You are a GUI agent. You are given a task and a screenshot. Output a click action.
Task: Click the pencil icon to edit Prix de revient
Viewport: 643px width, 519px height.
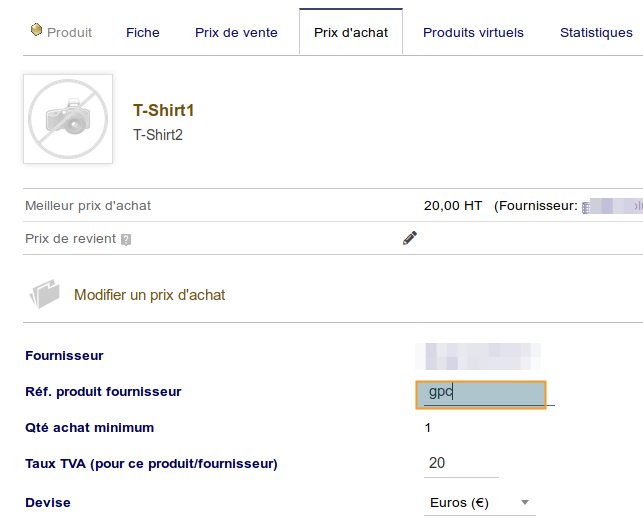(x=409, y=238)
